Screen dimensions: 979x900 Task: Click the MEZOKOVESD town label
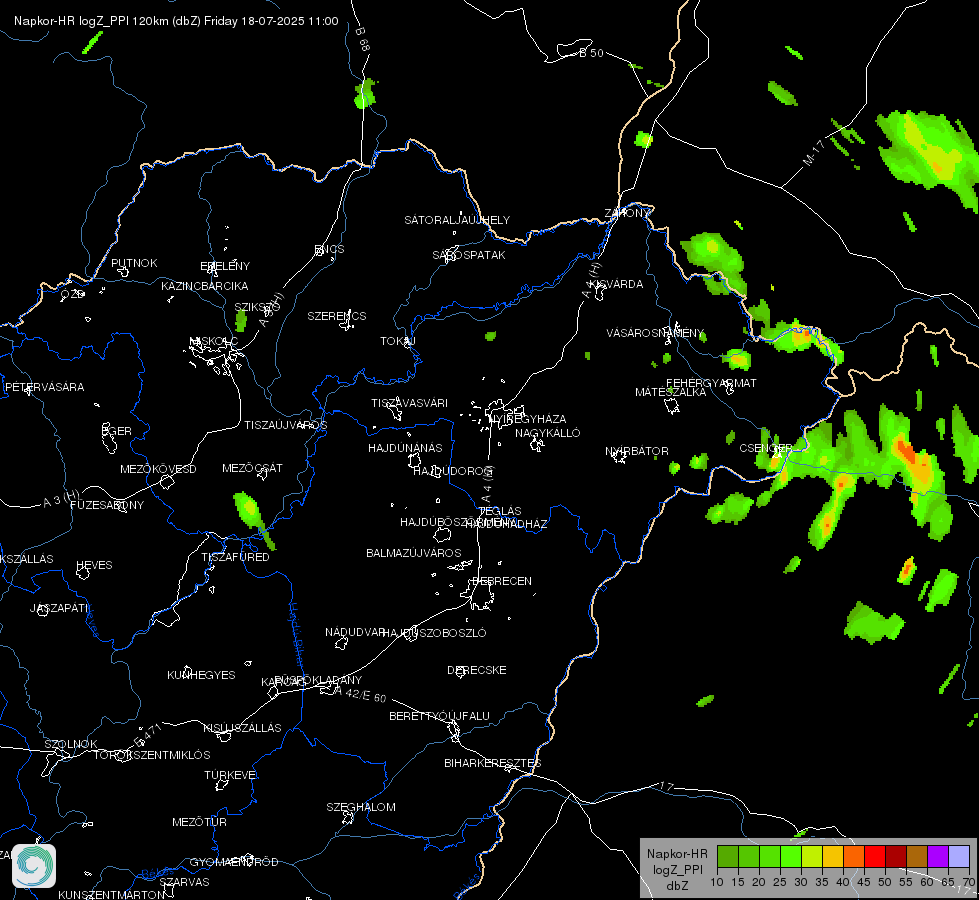(158, 469)
